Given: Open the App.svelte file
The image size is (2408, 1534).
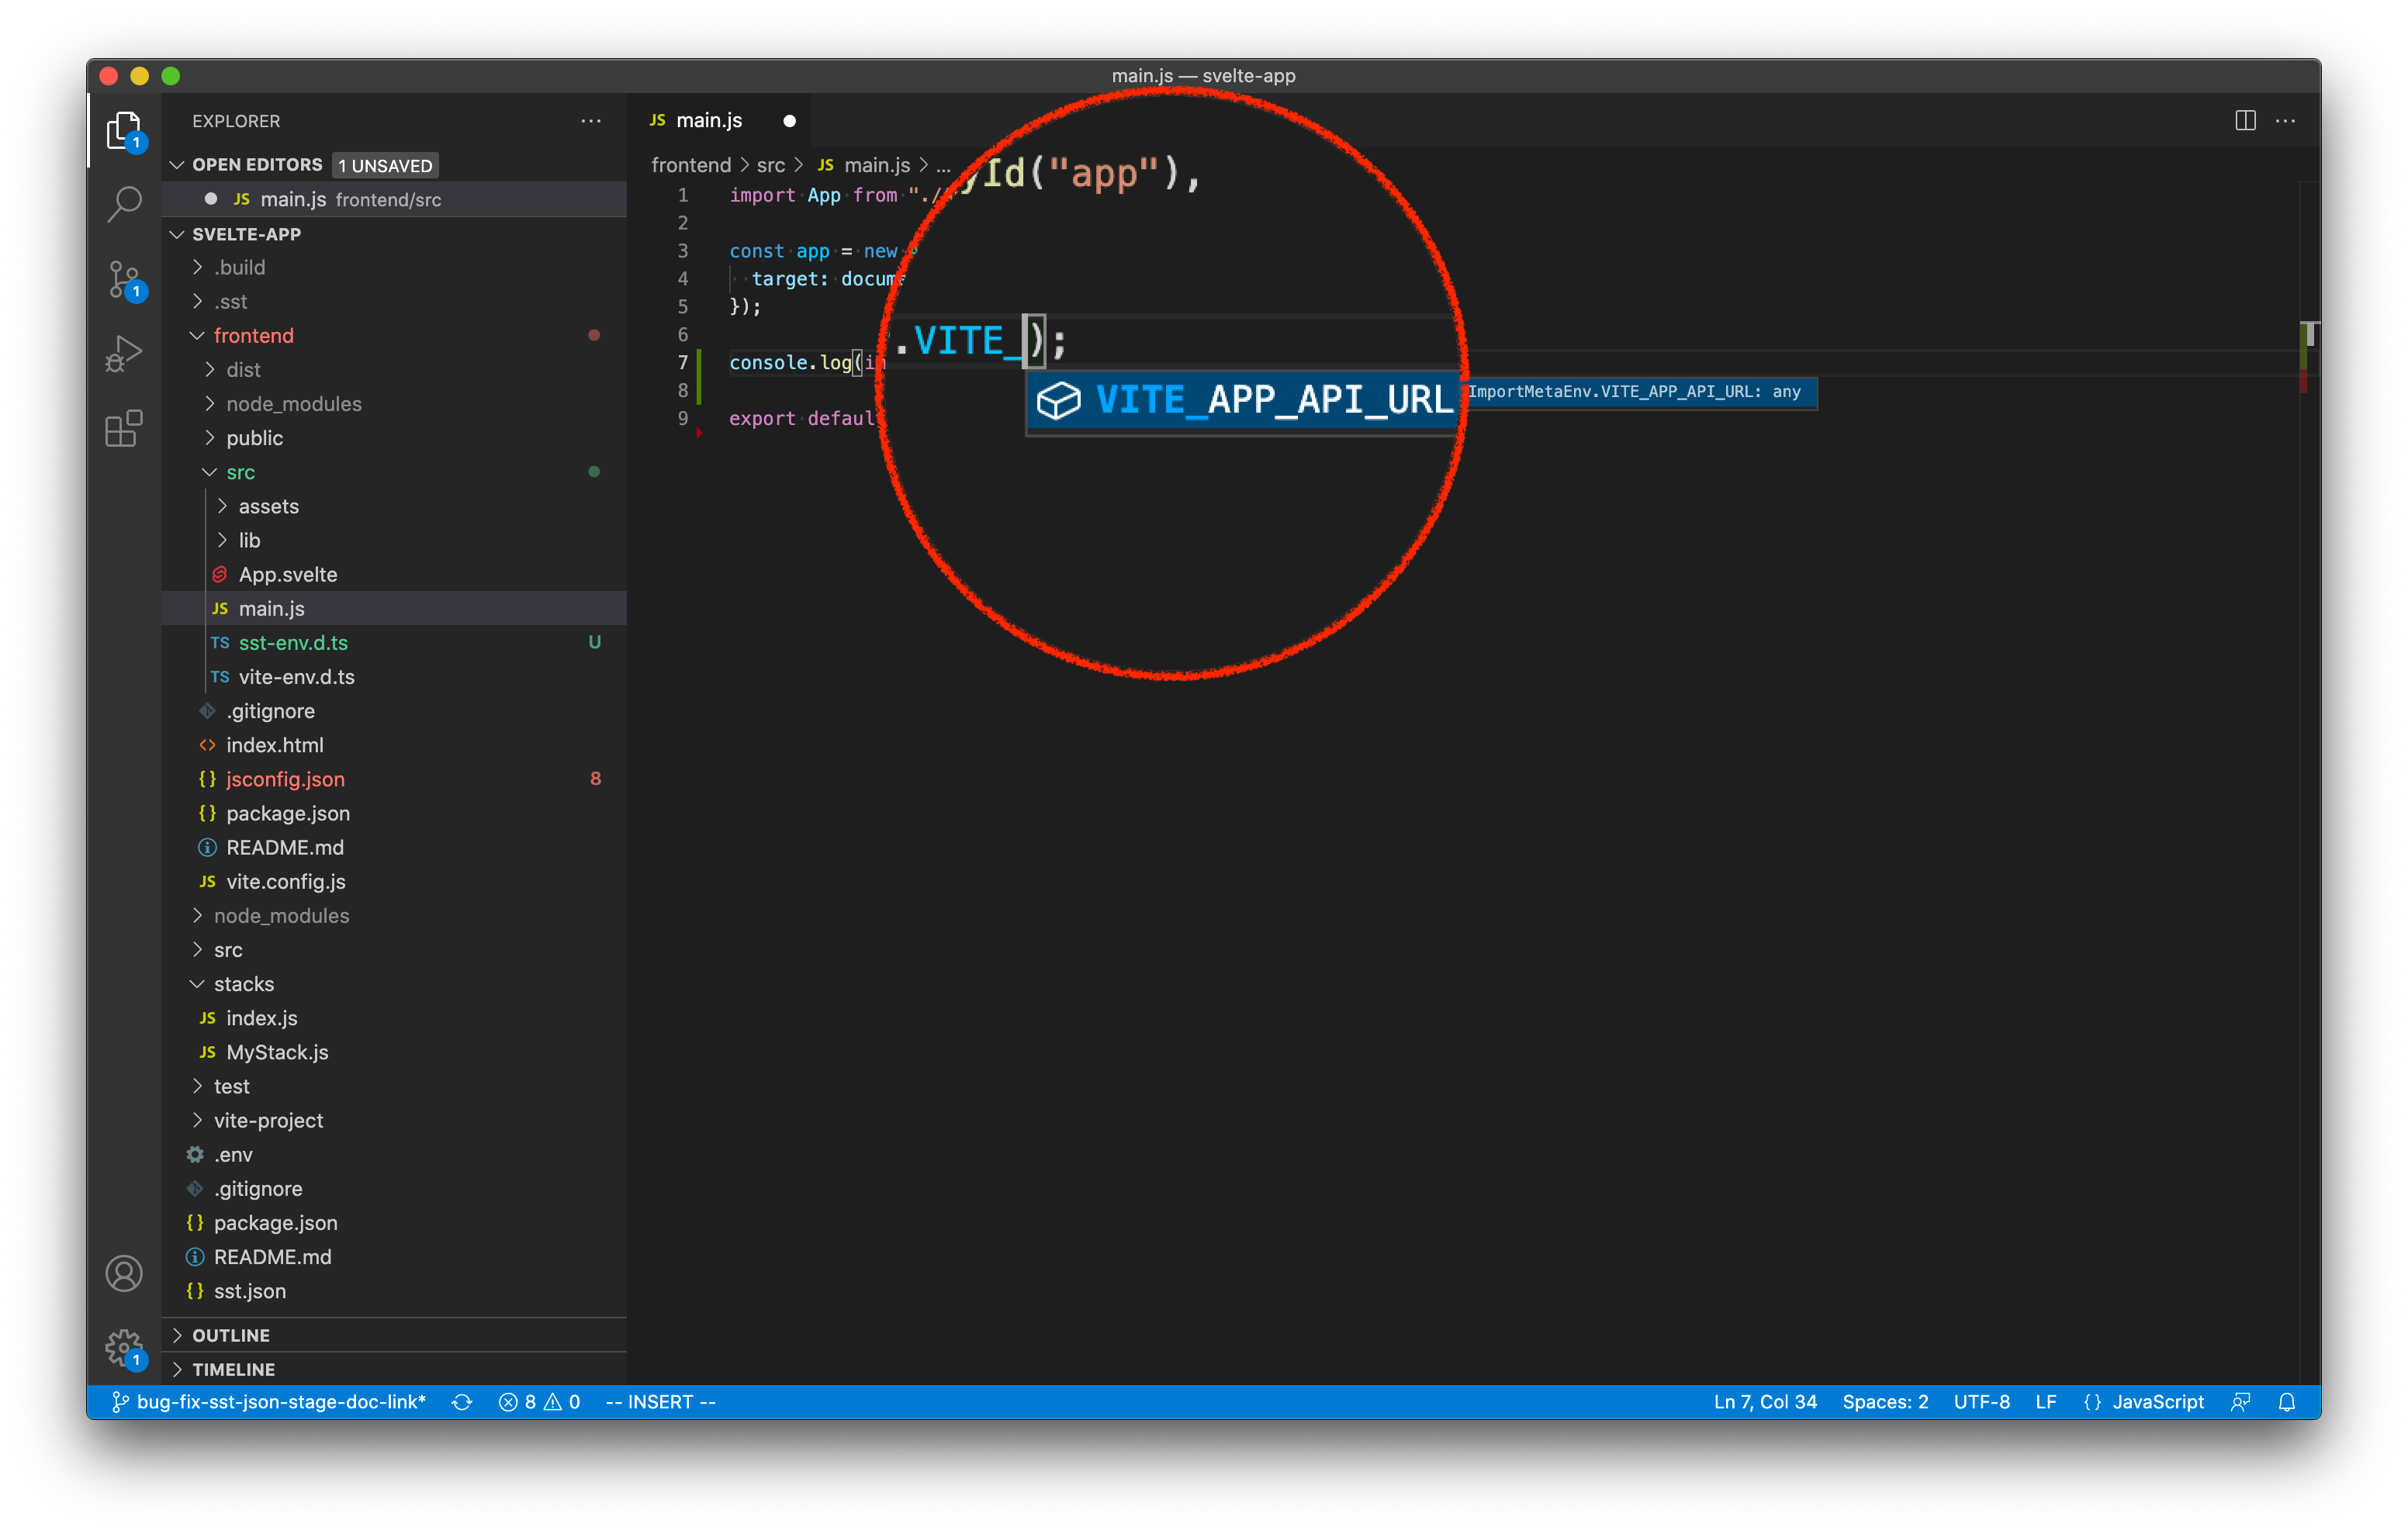Looking at the screenshot, I should click(x=288, y=574).
